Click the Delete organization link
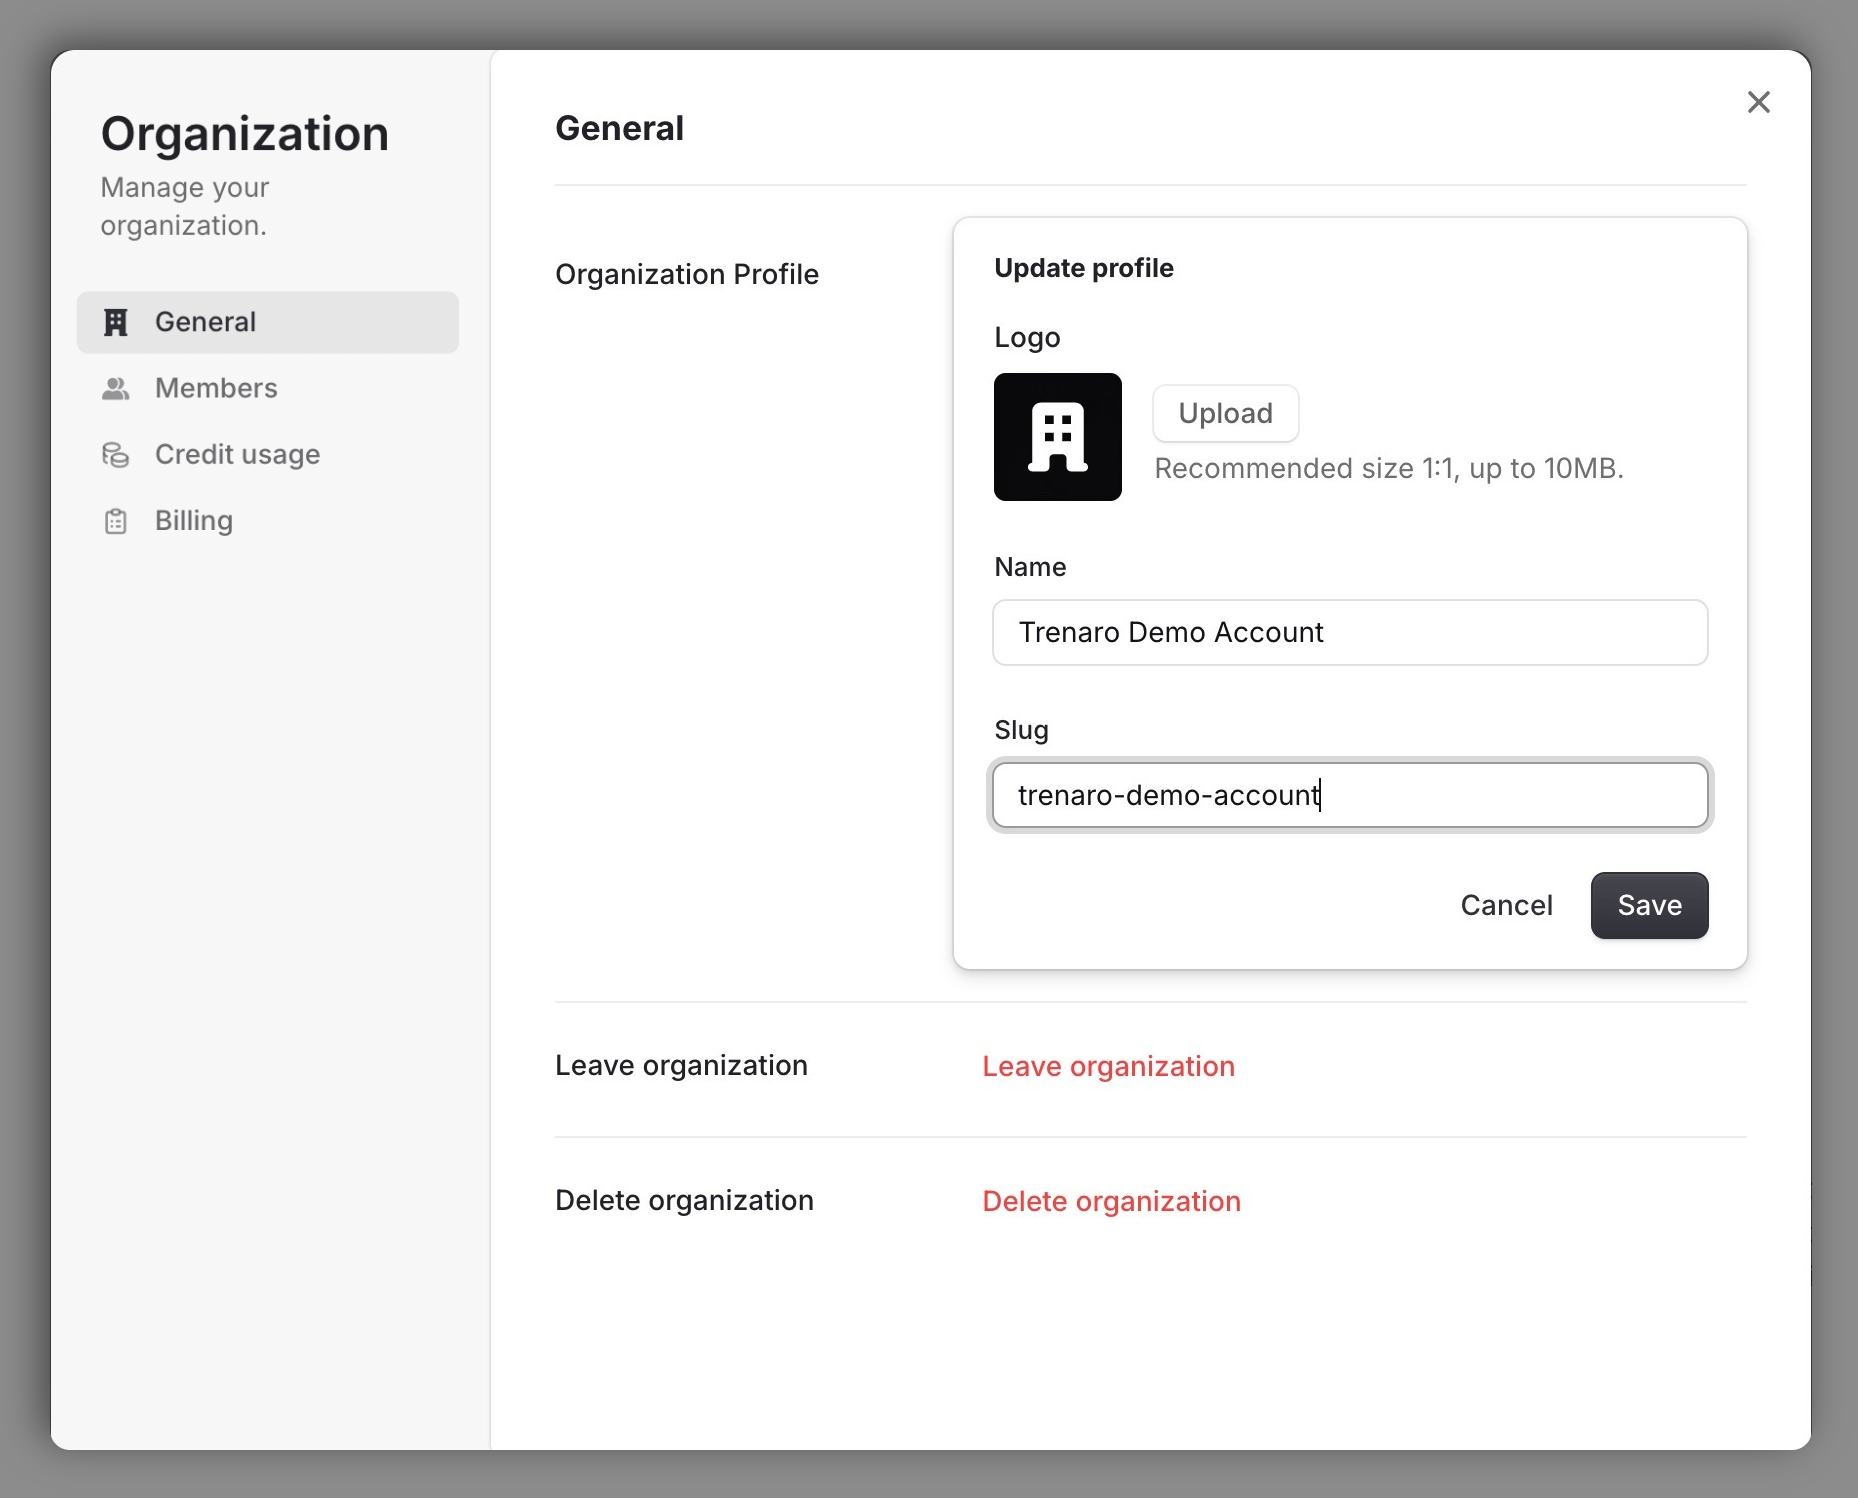The height and width of the screenshot is (1498, 1858). click(x=1111, y=1201)
